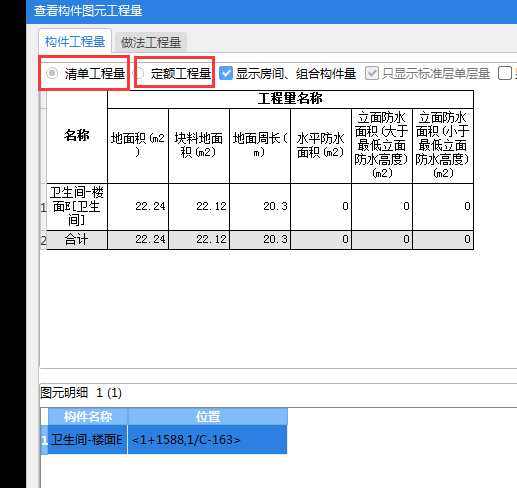Viewport: 517px width, 488px height.
Task: Click the 工程量名称 header
Action: point(290,99)
